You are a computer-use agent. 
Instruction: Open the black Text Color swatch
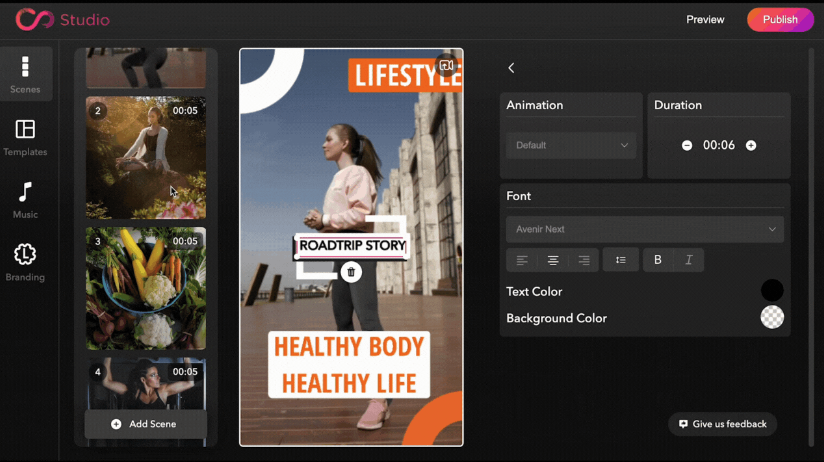(x=772, y=290)
